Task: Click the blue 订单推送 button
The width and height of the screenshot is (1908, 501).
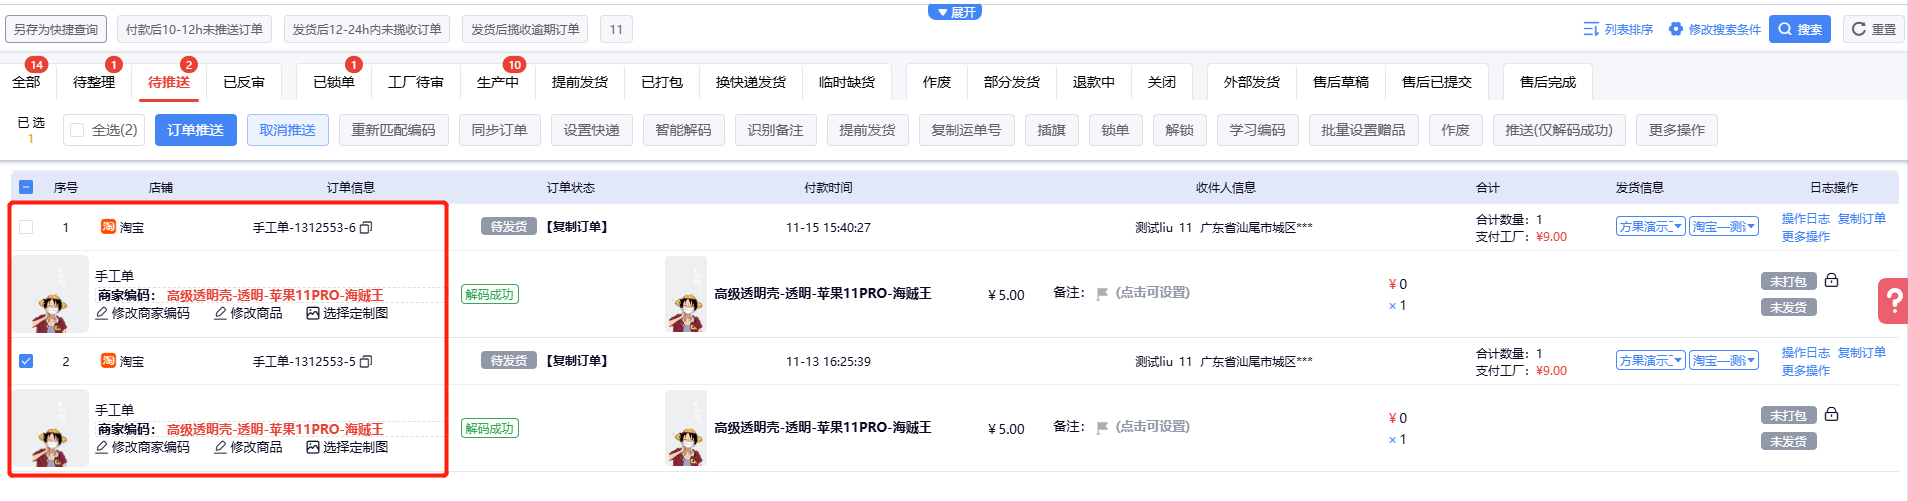Action: pos(195,130)
